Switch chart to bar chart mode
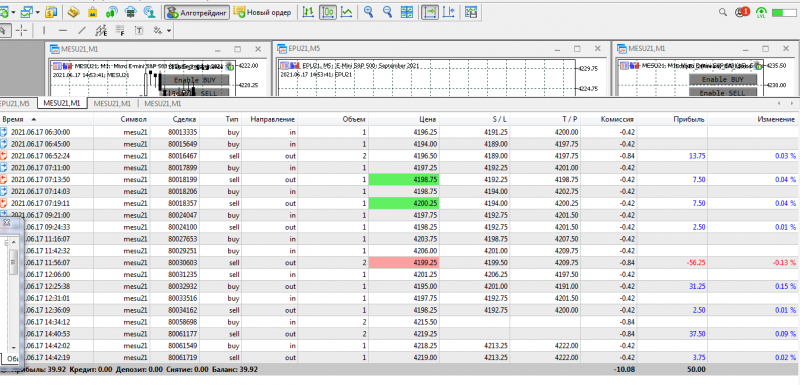The height and width of the screenshot is (385, 800). click(308, 12)
